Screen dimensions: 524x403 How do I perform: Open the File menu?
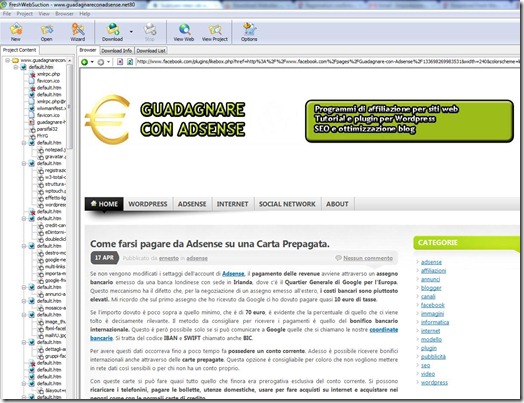point(7,14)
